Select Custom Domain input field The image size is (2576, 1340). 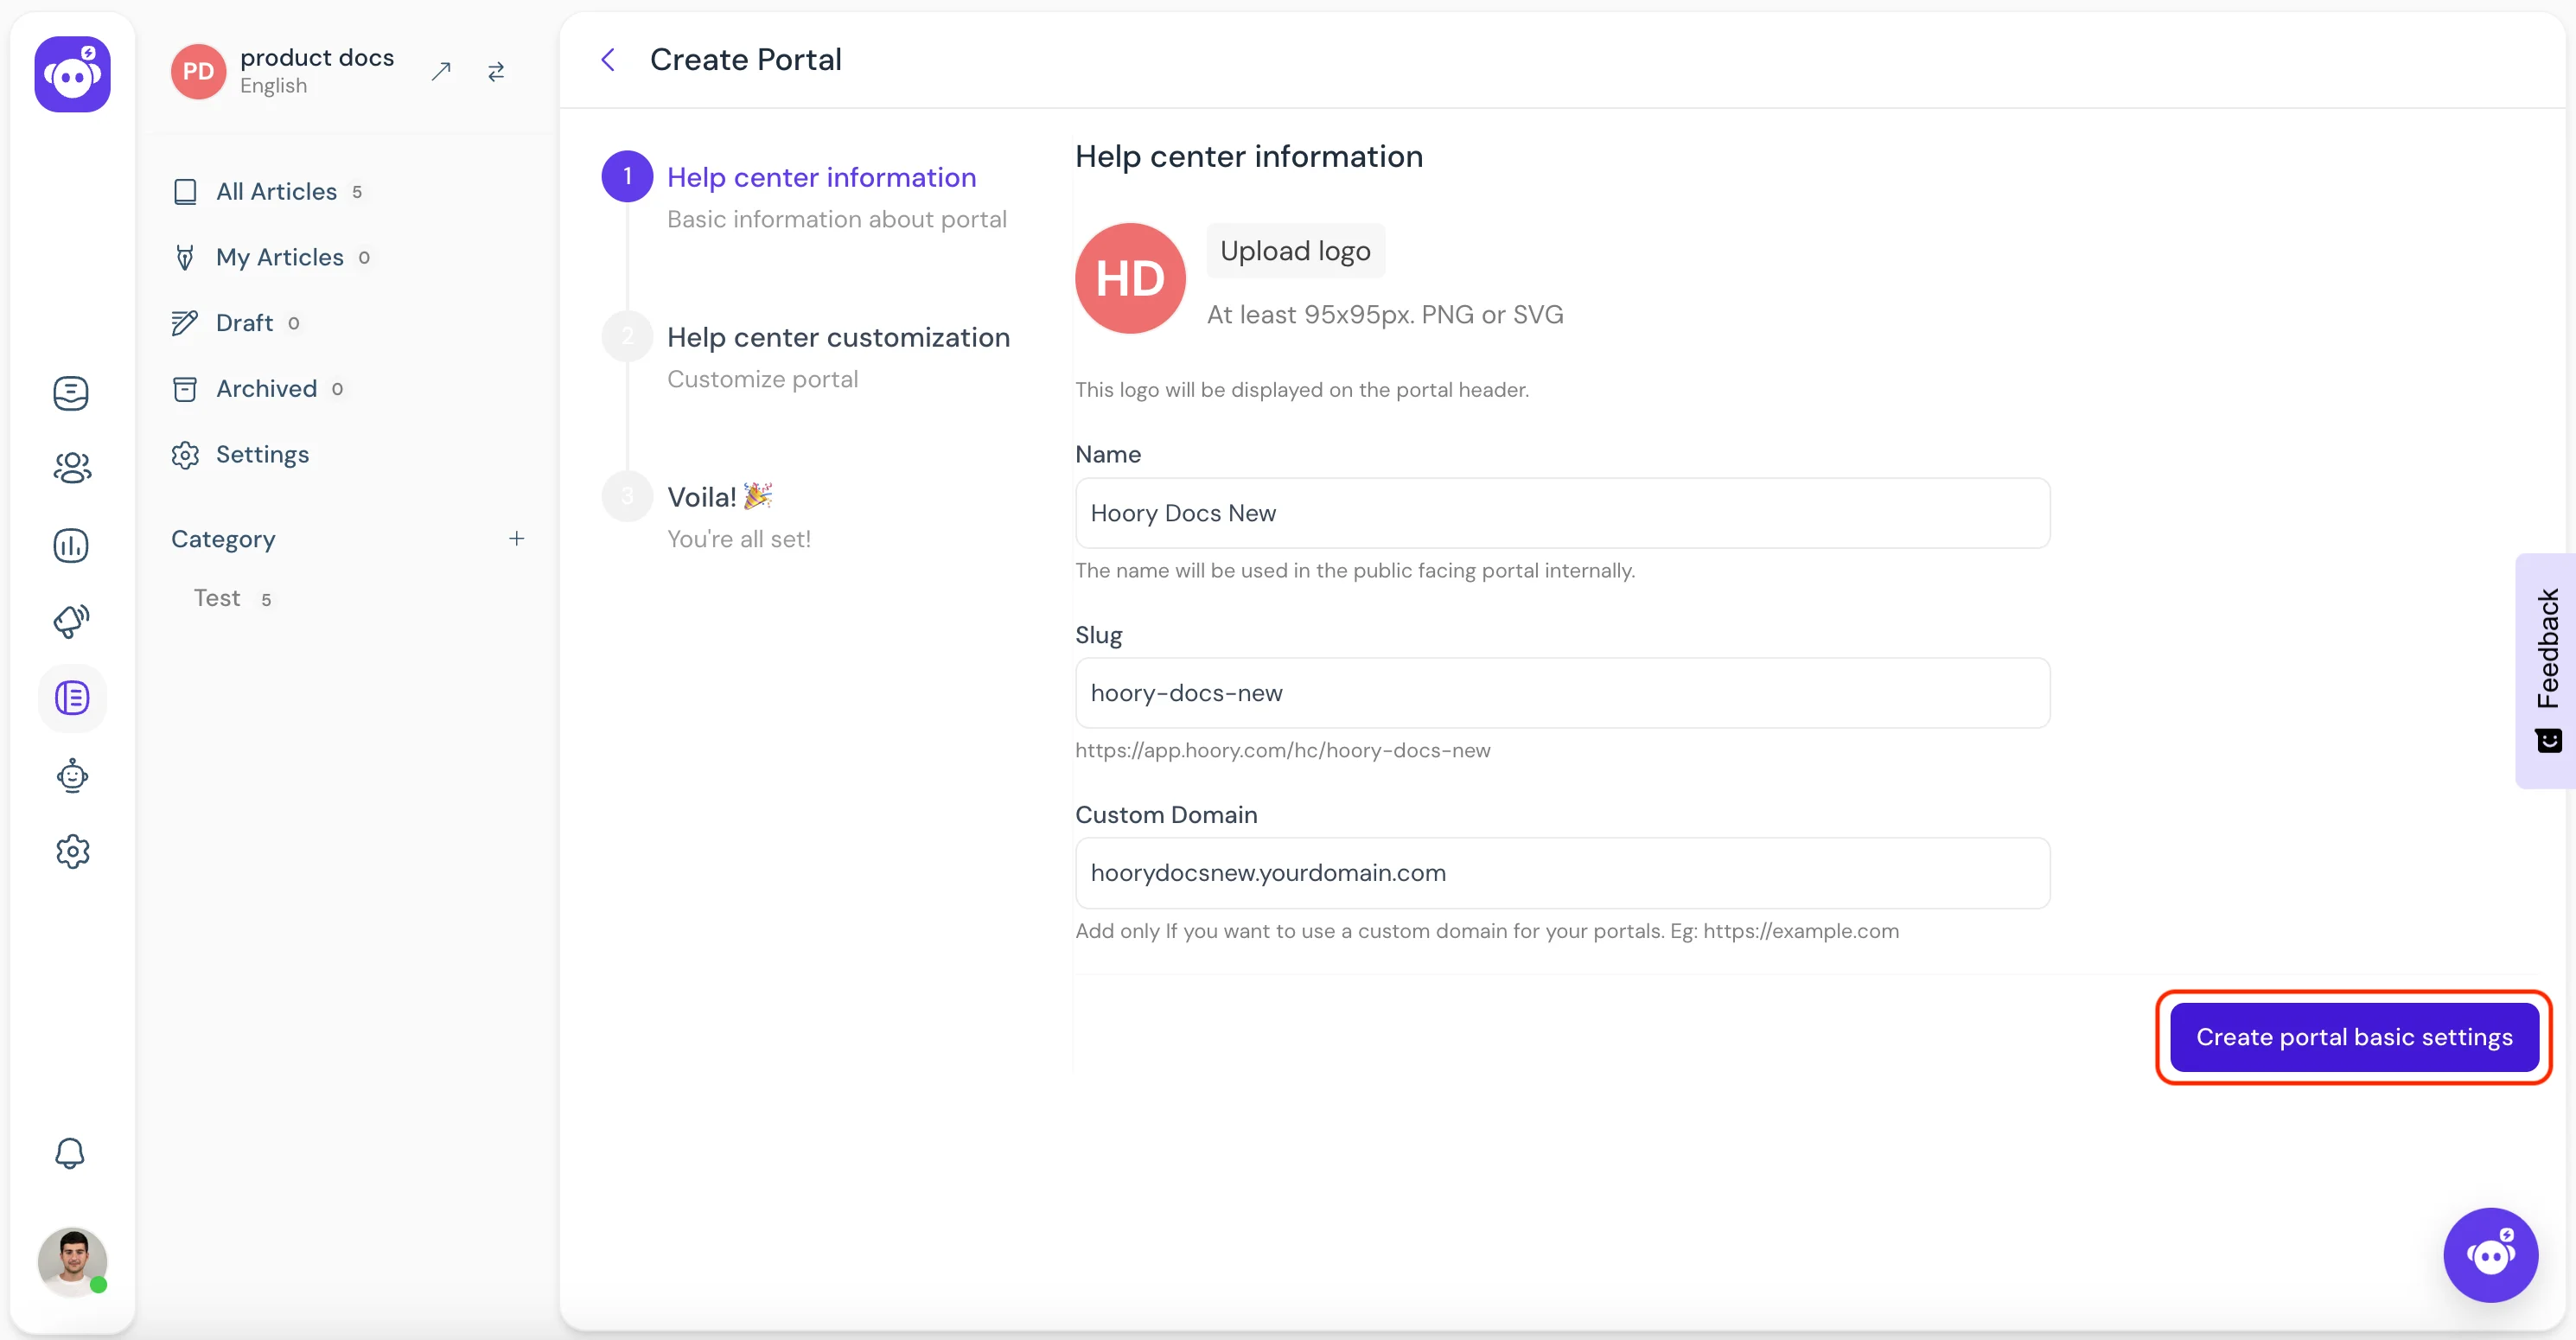tap(1560, 871)
